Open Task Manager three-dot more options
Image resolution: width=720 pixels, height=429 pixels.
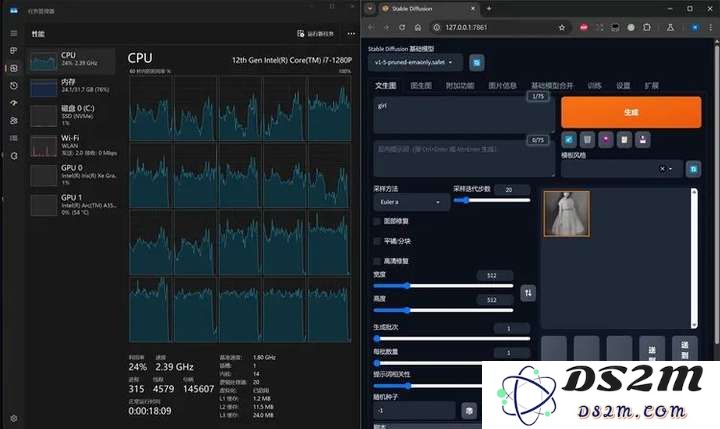[351, 34]
